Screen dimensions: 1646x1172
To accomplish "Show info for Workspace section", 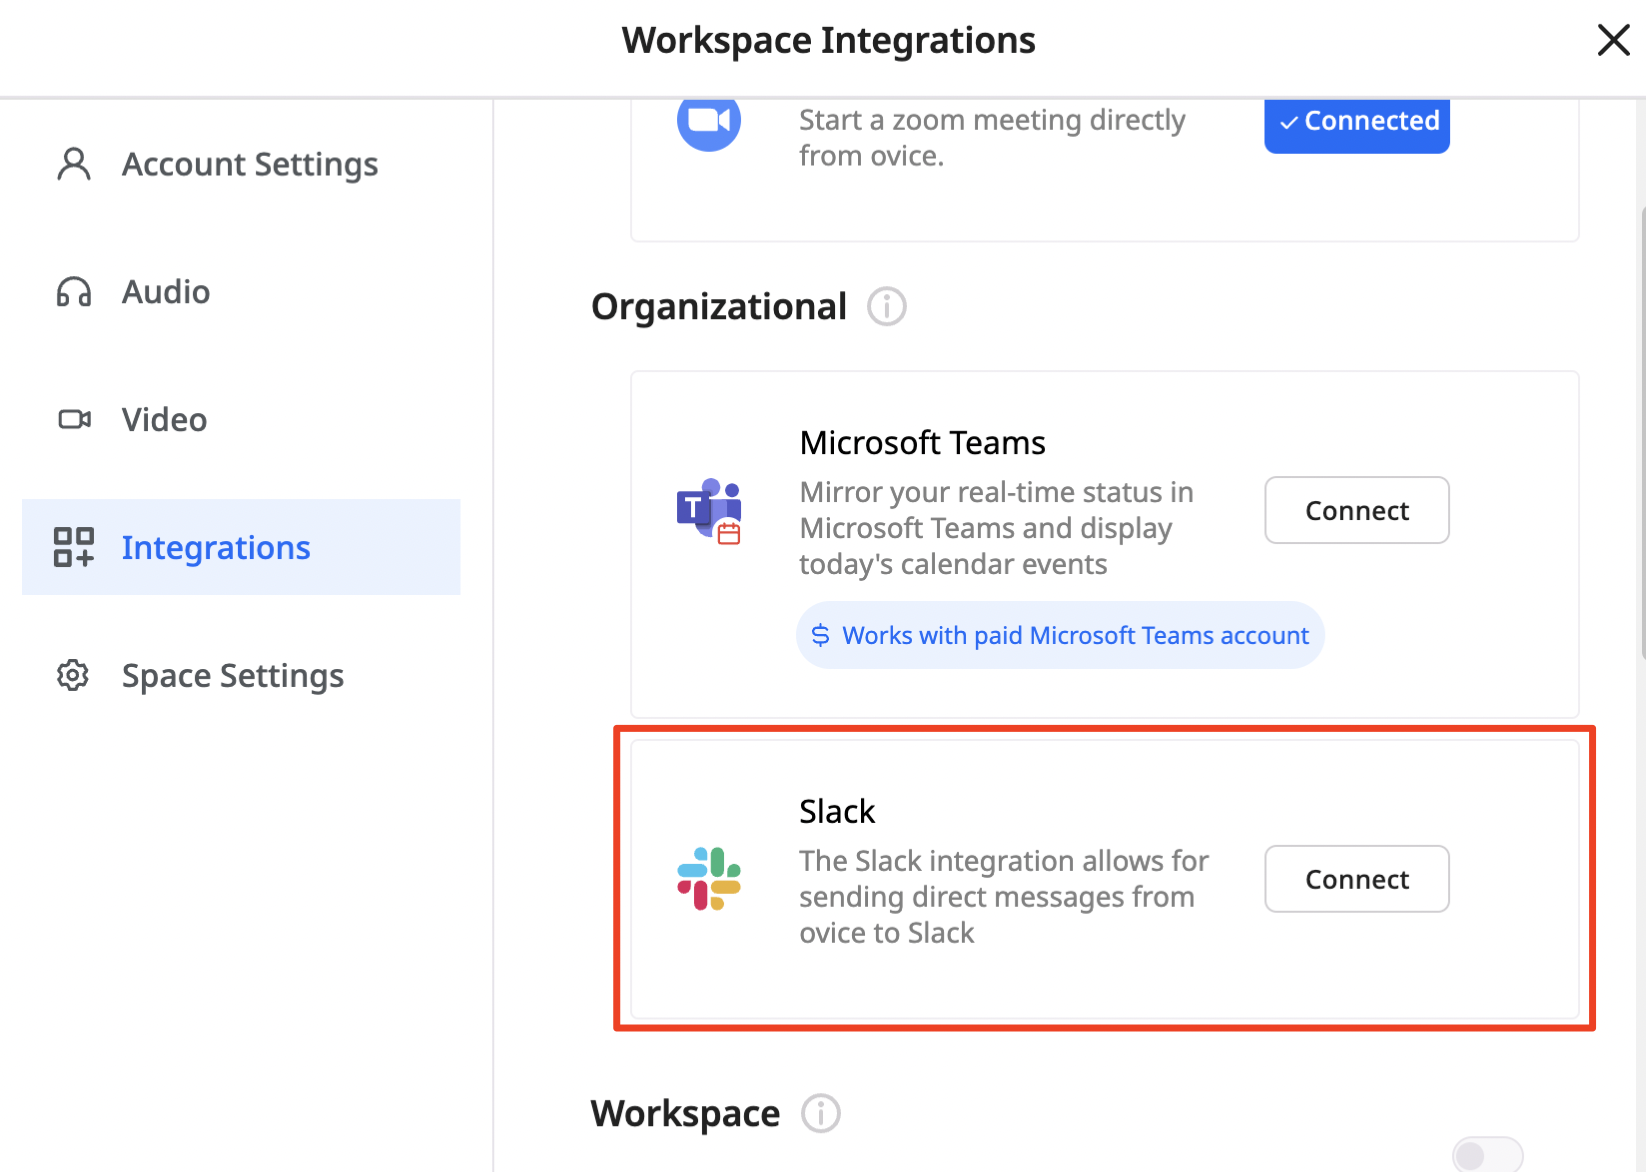I will click(x=821, y=1113).
